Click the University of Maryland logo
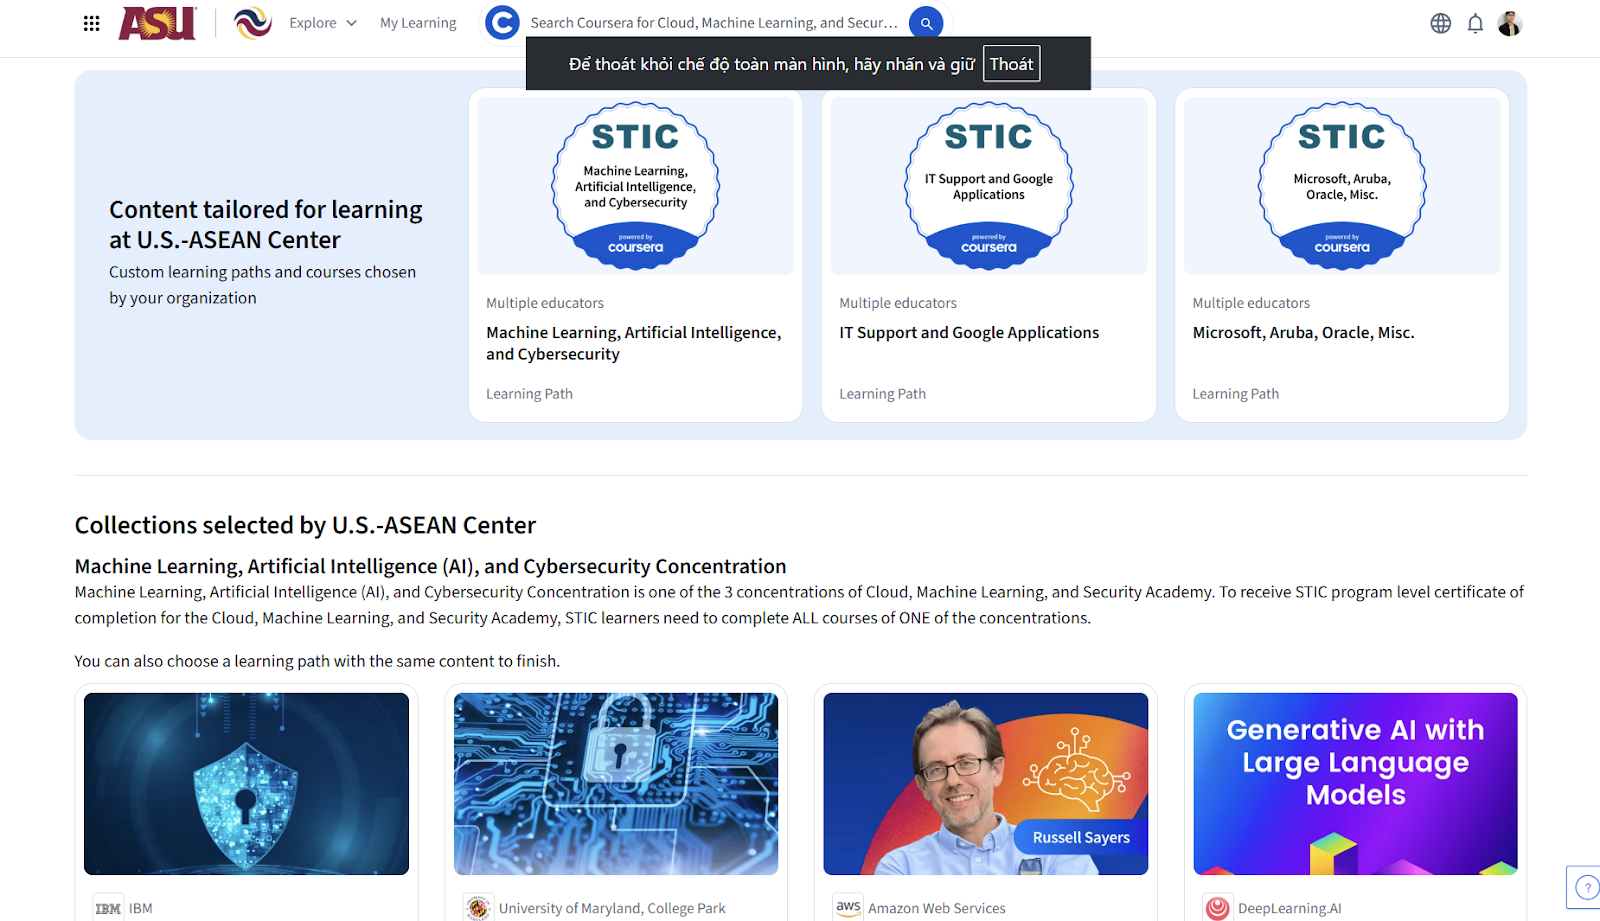1600x921 pixels. (x=478, y=908)
